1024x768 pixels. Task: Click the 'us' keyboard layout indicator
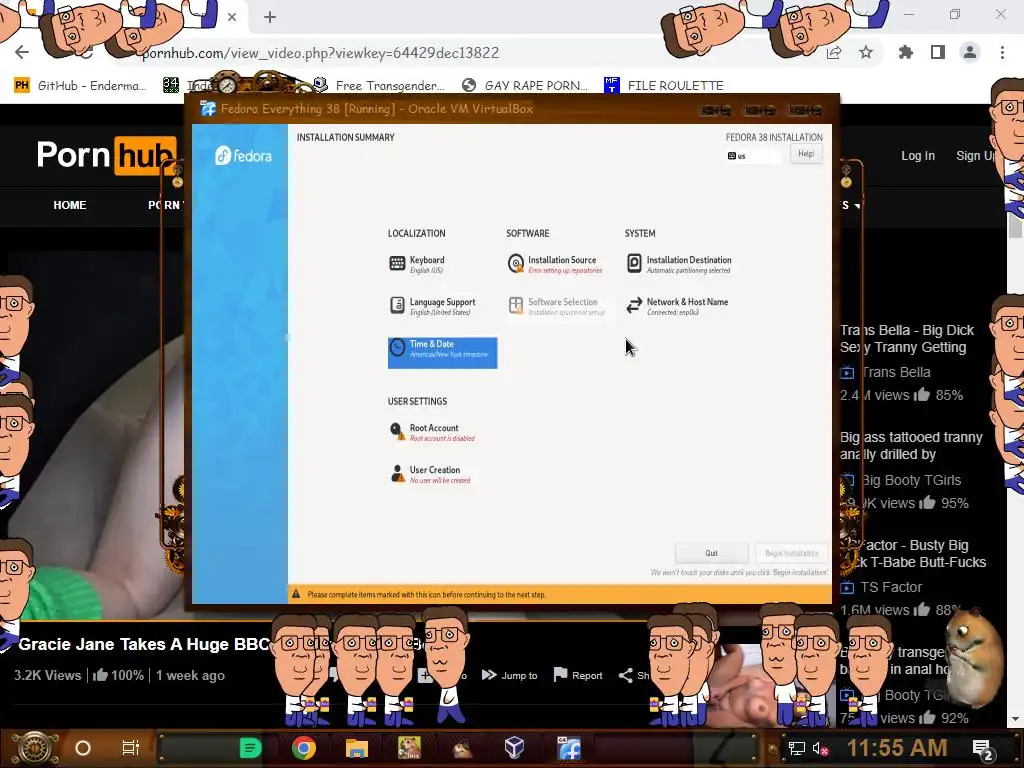pos(752,156)
